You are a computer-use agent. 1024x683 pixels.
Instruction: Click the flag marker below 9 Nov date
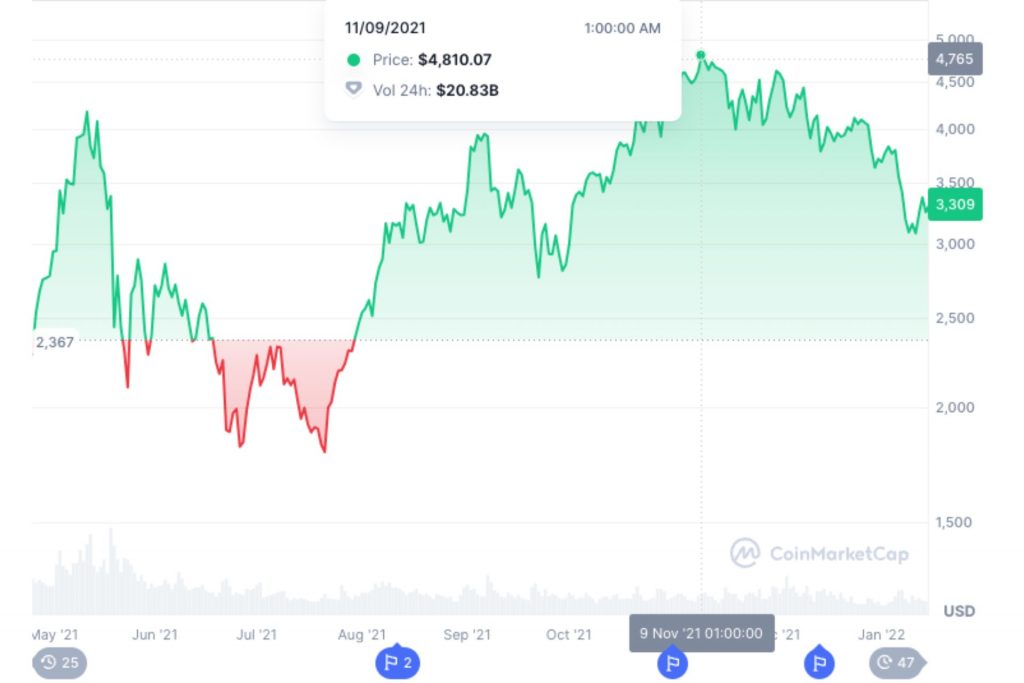(x=672, y=662)
